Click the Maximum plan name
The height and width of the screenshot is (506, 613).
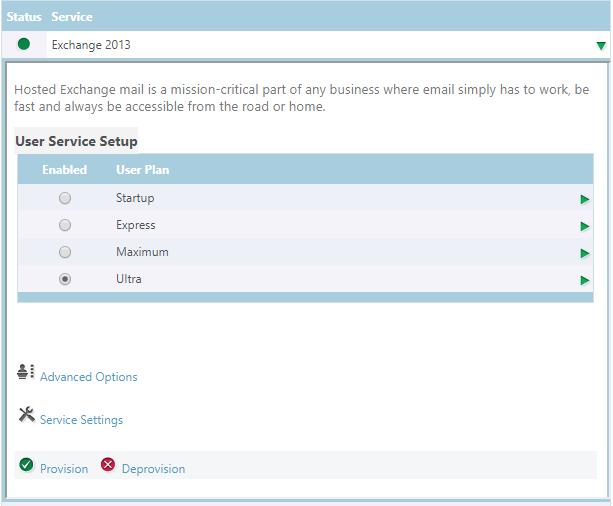pos(142,252)
